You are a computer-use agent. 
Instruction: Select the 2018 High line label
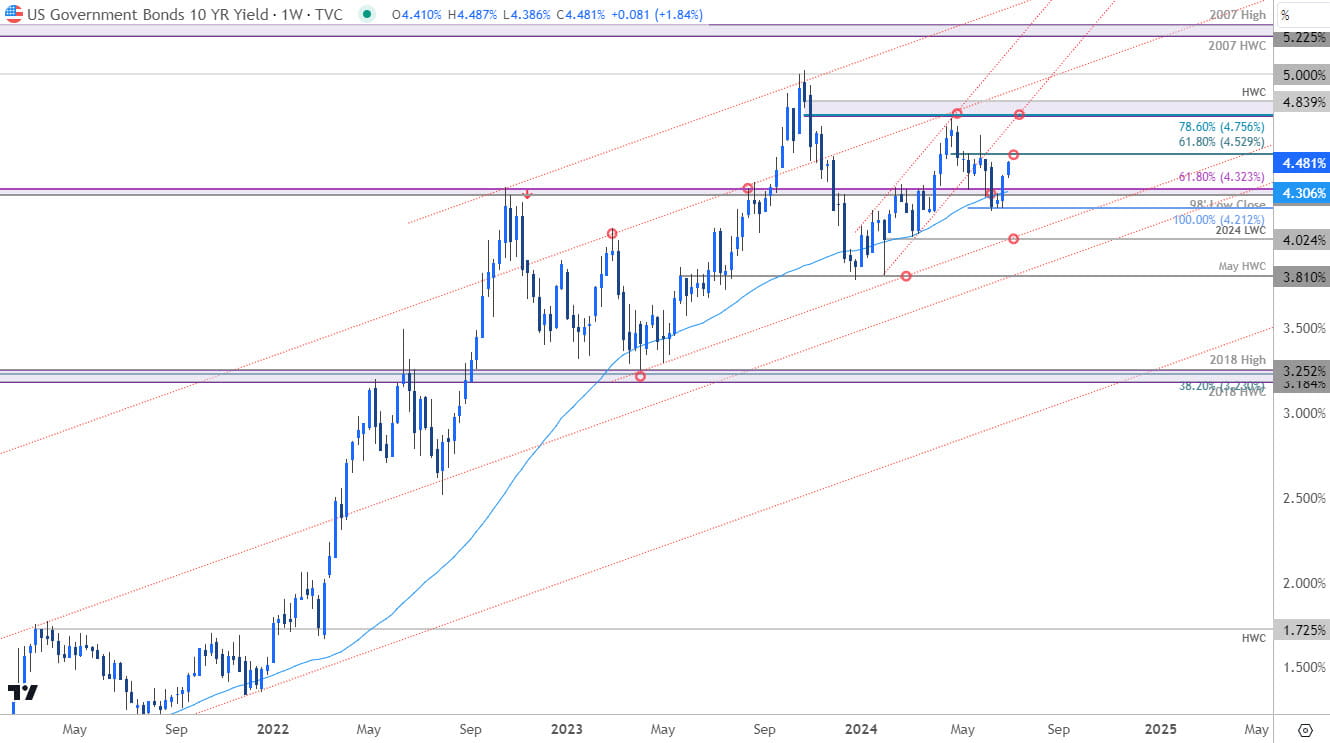coord(1240,360)
